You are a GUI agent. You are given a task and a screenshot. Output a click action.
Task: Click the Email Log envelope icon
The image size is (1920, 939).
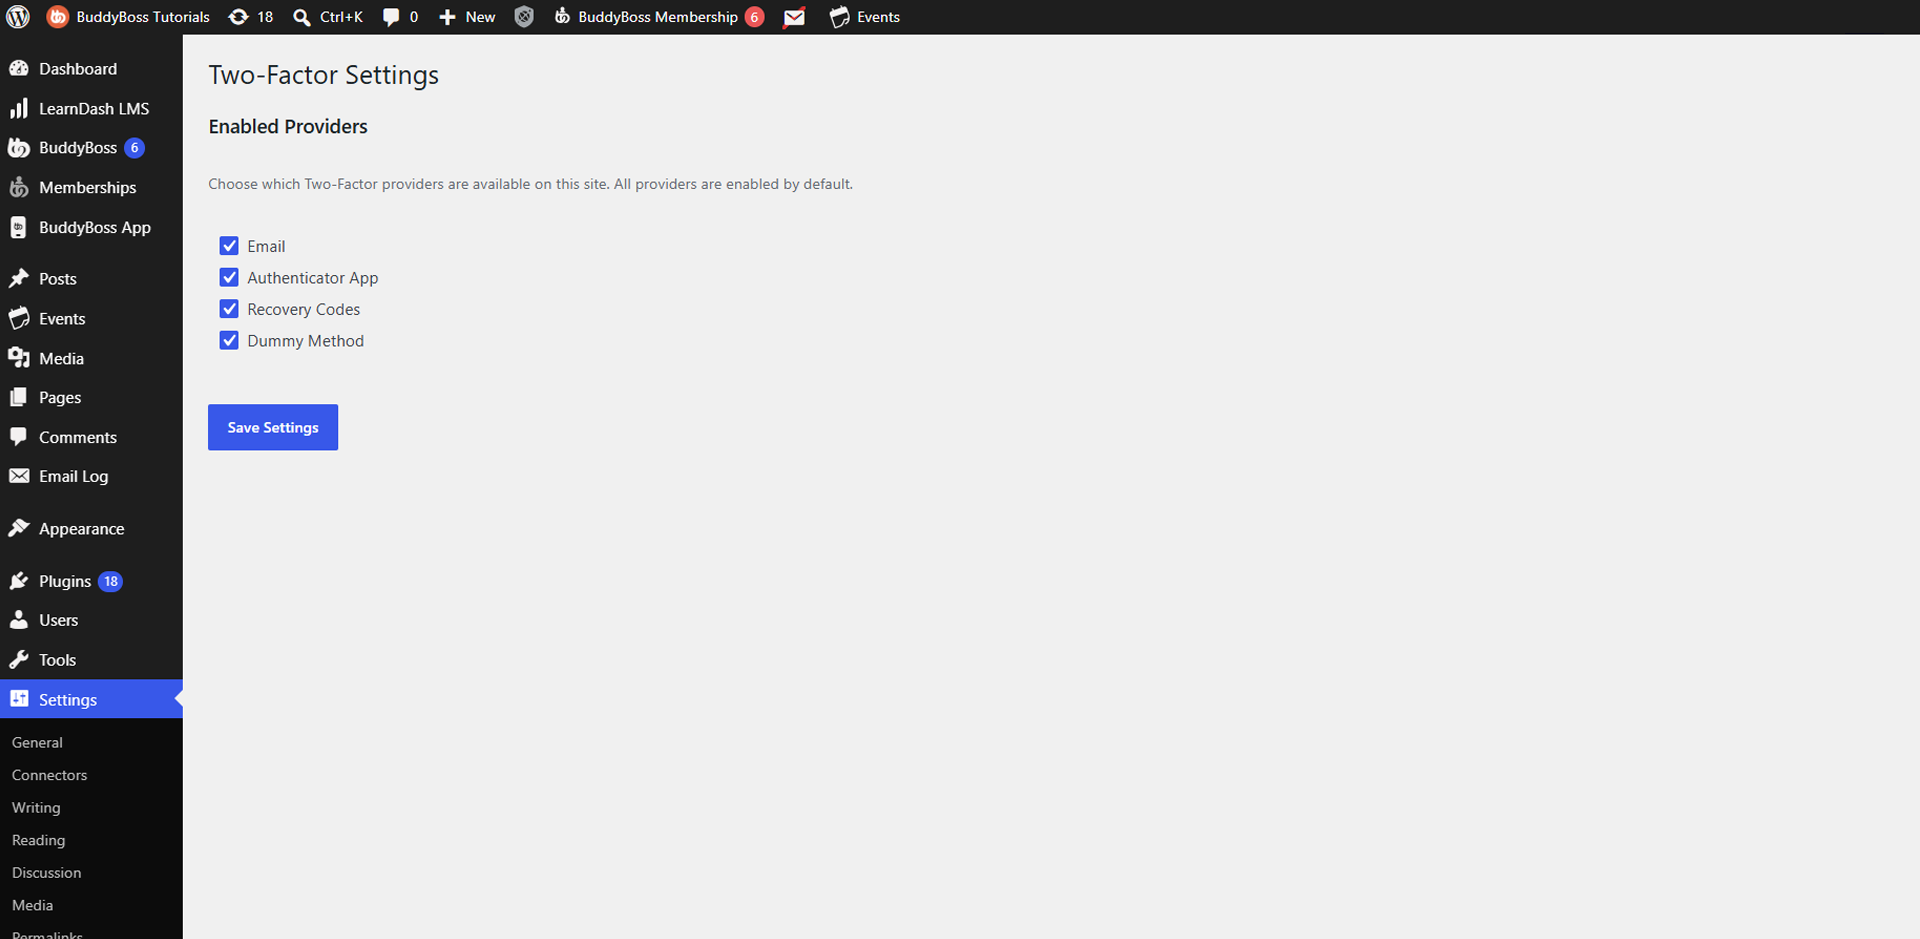pyautogui.click(x=19, y=476)
